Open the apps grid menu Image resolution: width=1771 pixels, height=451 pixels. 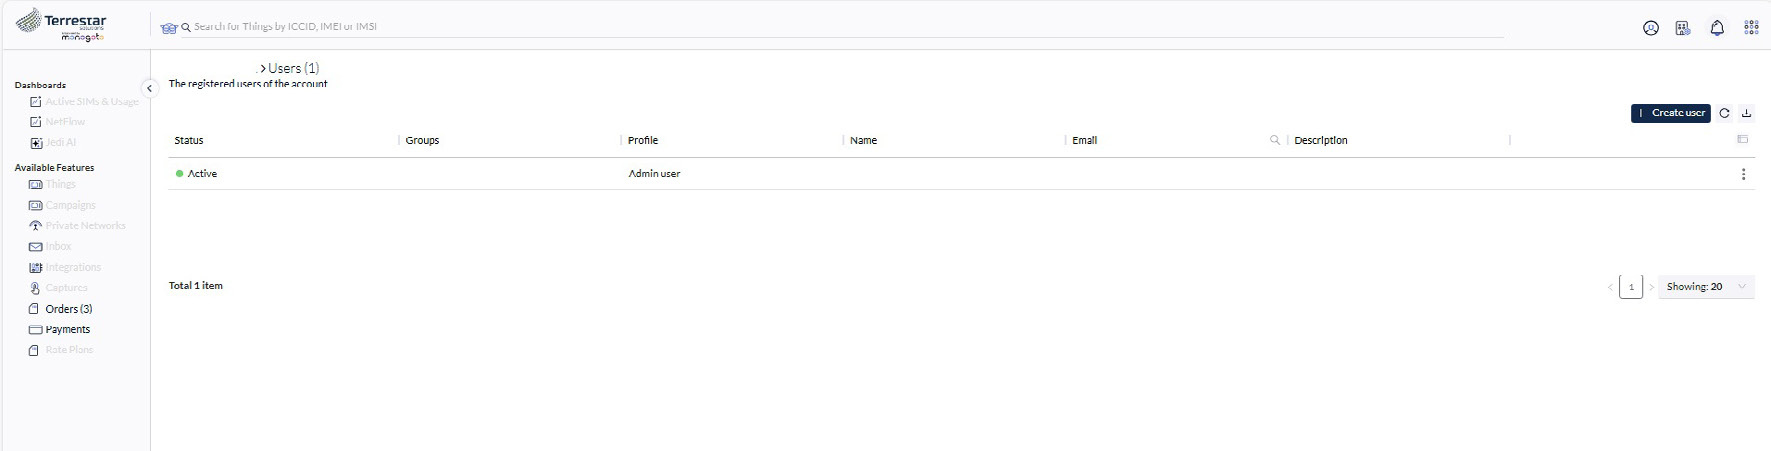pyautogui.click(x=1751, y=28)
